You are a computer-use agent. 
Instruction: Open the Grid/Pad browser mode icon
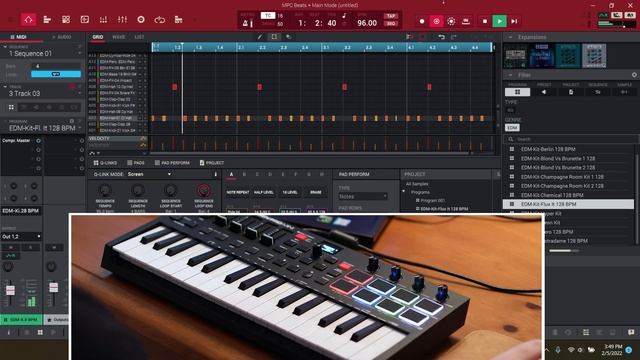[66, 20]
